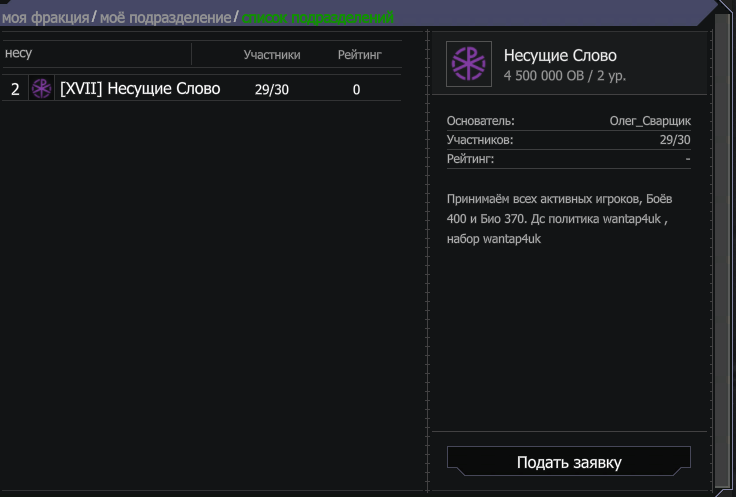The height and width of the screenshot is (497, 736).
Task: Select the 'список подразделений' tab
Action: (318, 18)
